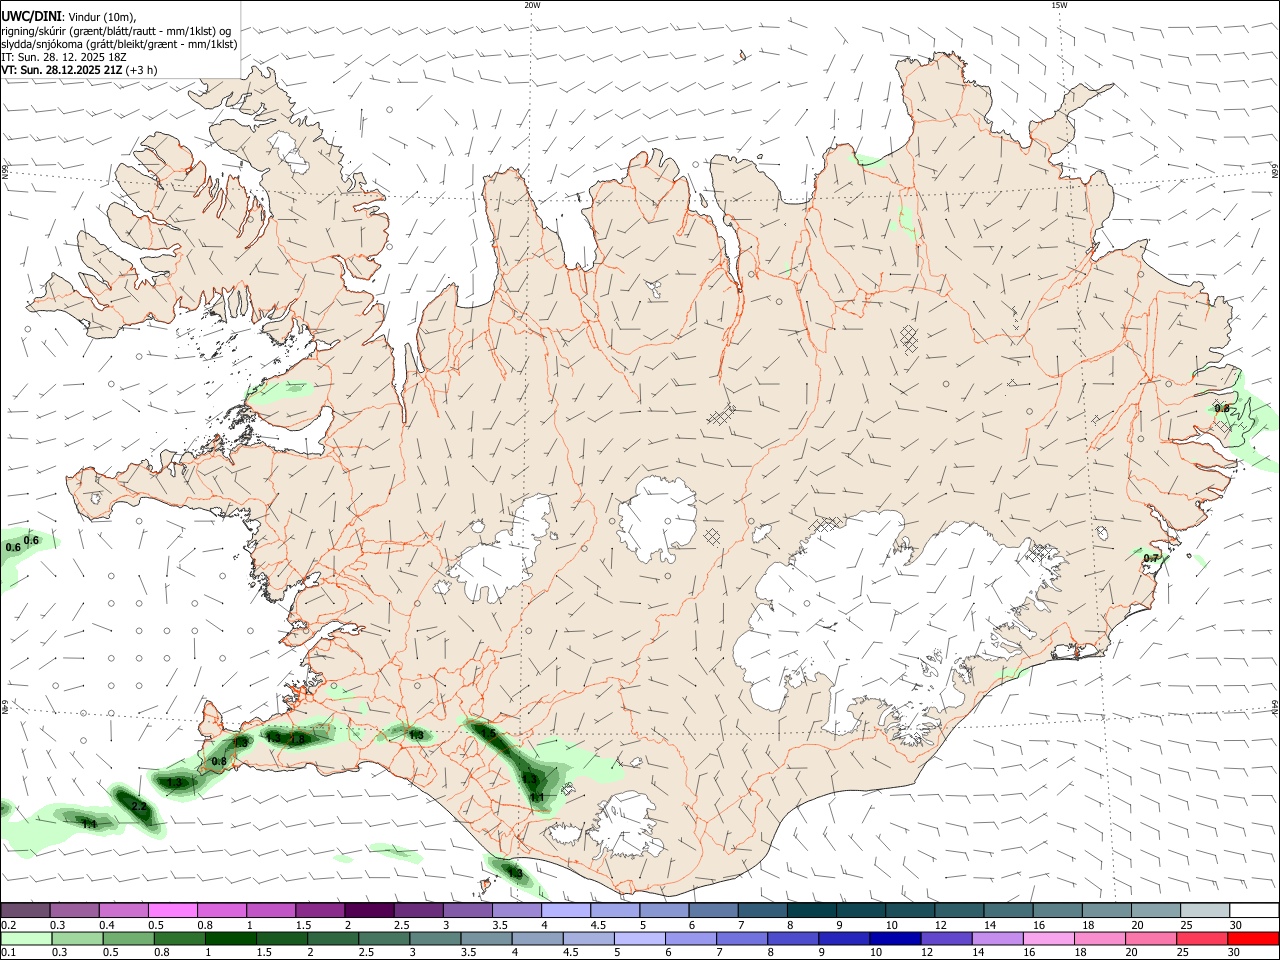Click the 15W longitude label
The image size is (1280, 960).
click(1059, 5)
